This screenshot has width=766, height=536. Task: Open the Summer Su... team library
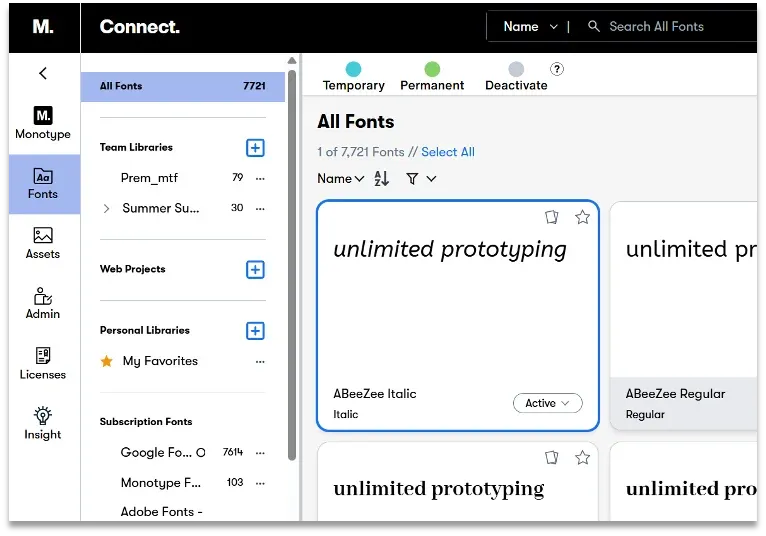(161, 208)
